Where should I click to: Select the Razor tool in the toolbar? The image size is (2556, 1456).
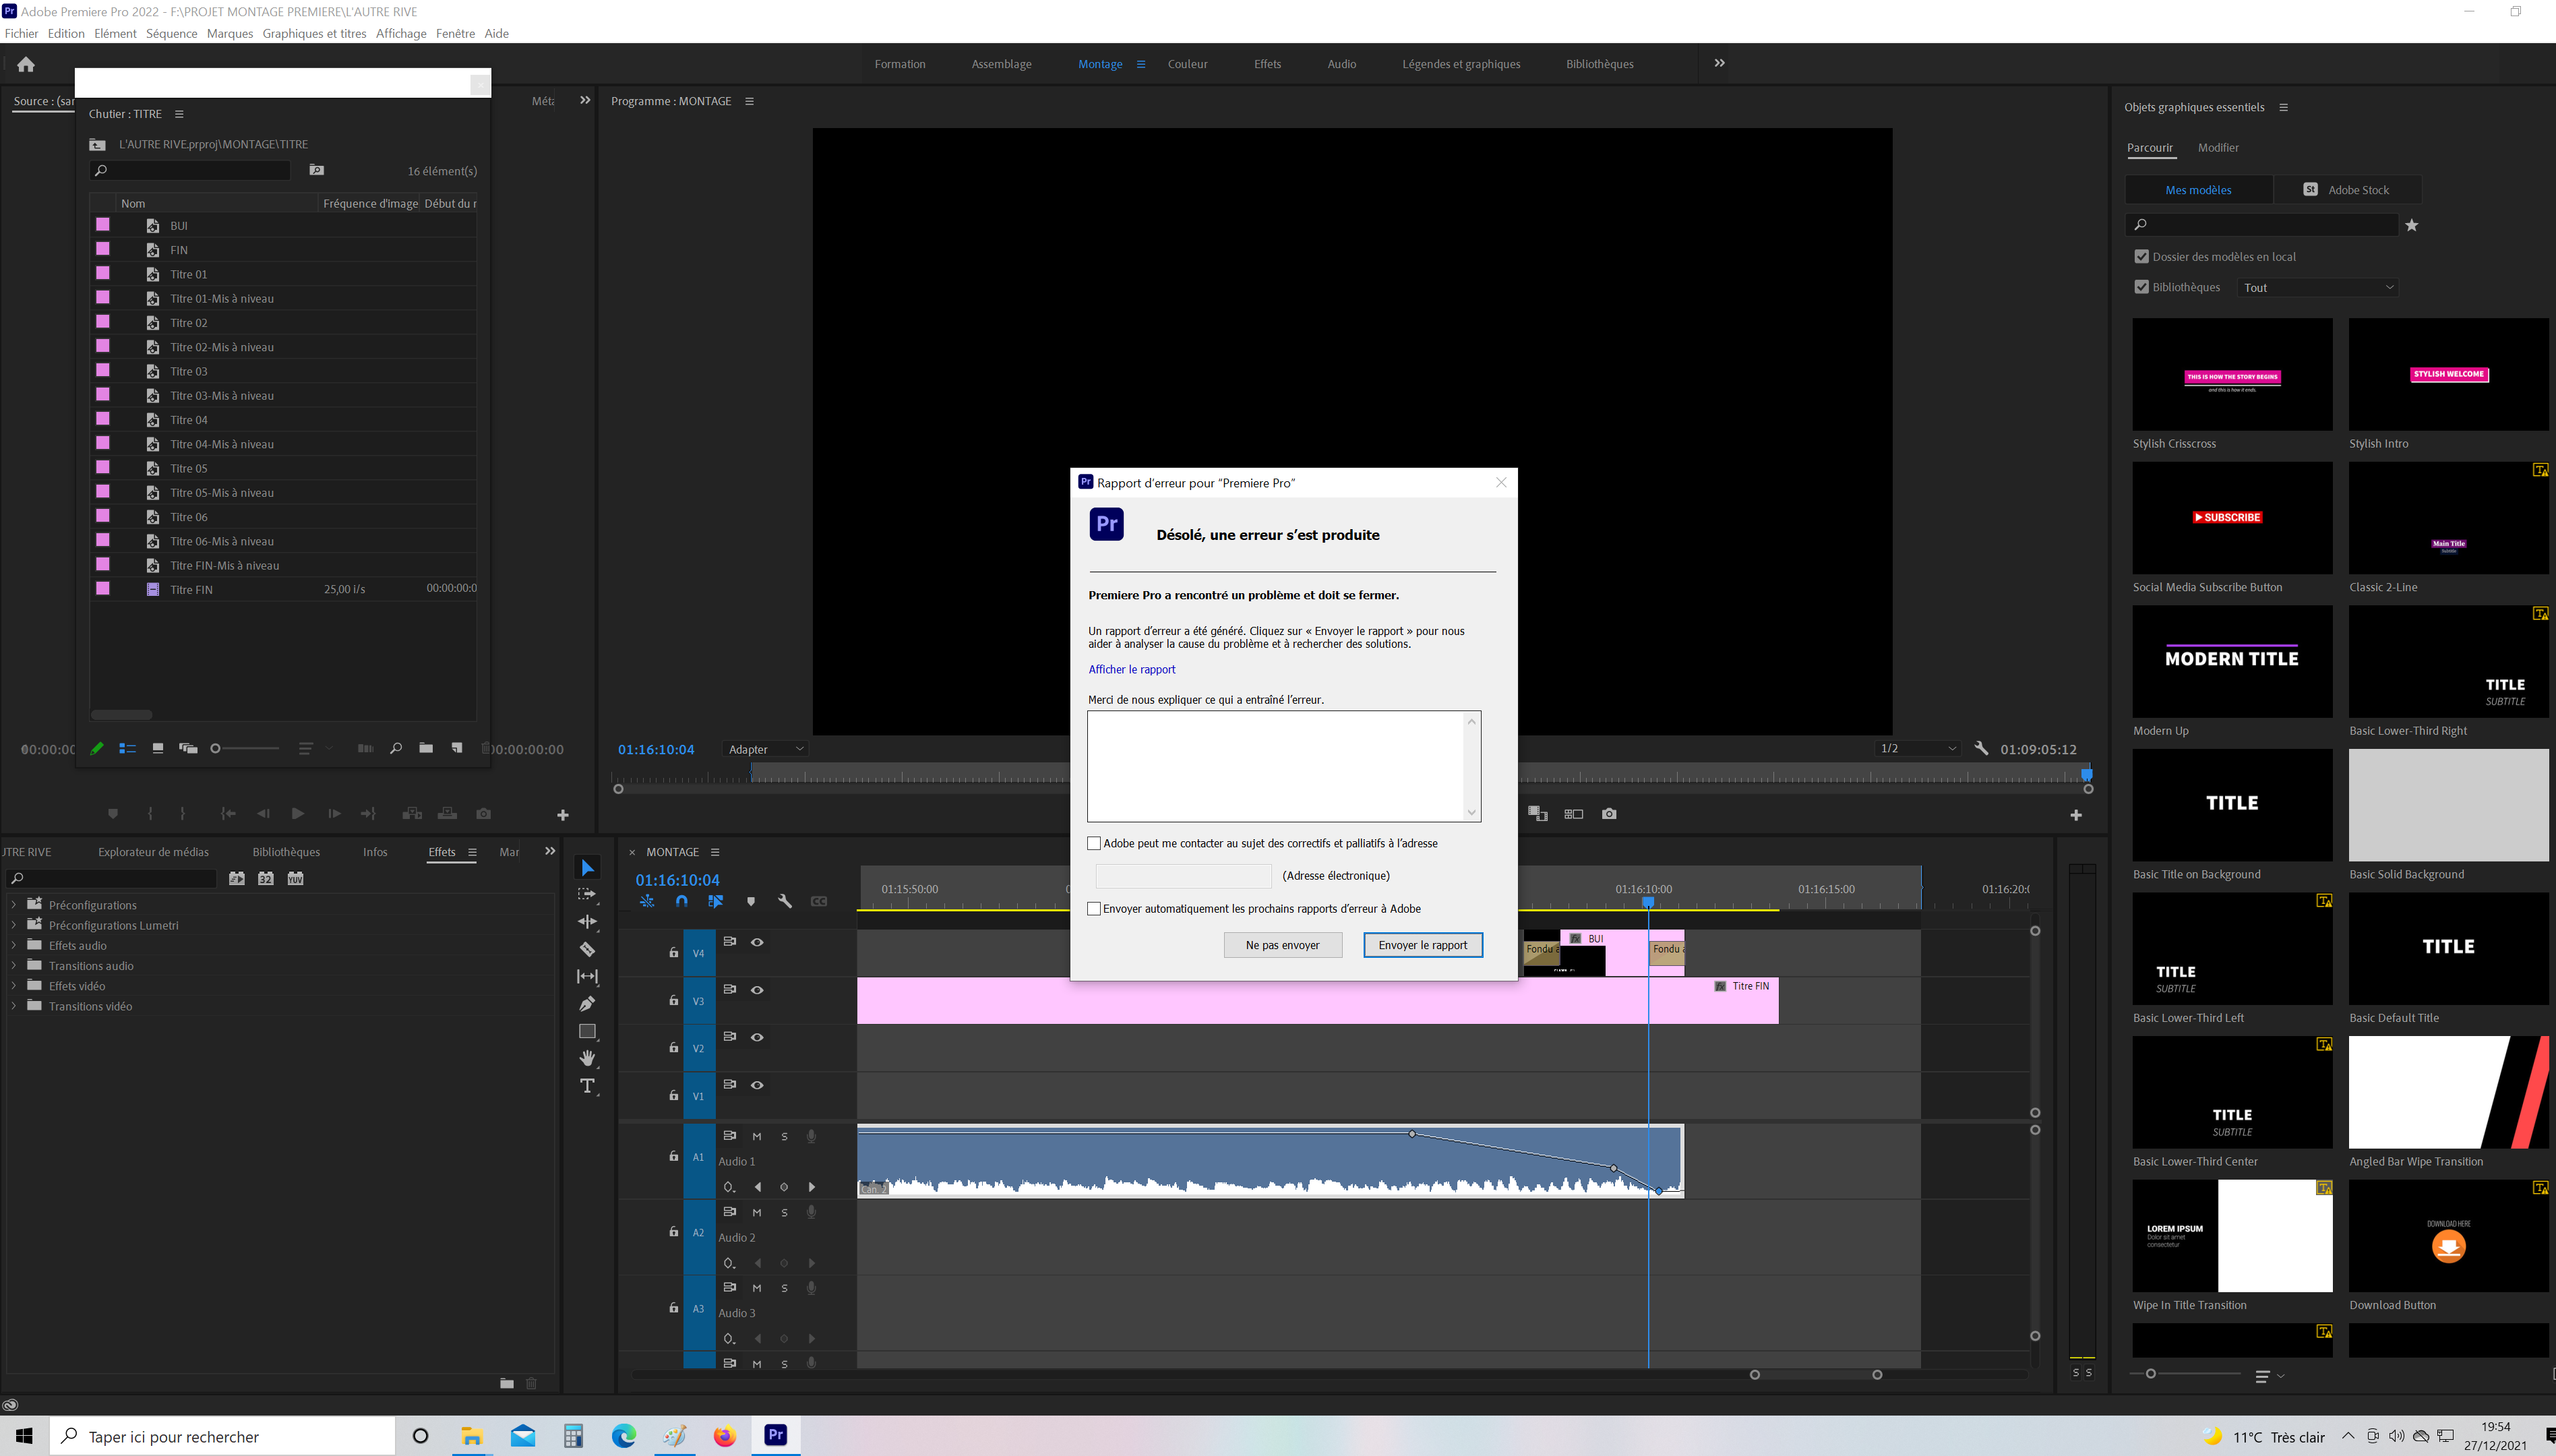[587, 949]
